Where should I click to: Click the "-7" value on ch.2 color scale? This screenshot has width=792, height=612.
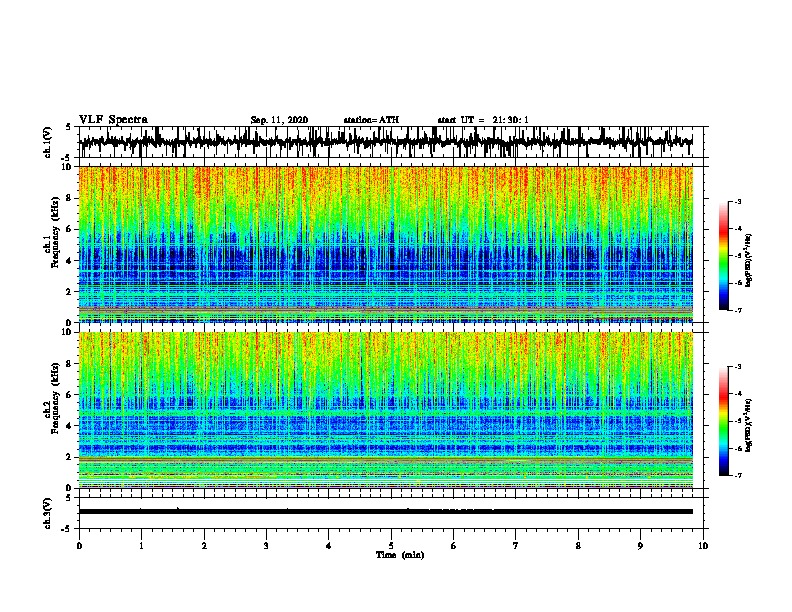pyautogui.click(x=738, y=475)
